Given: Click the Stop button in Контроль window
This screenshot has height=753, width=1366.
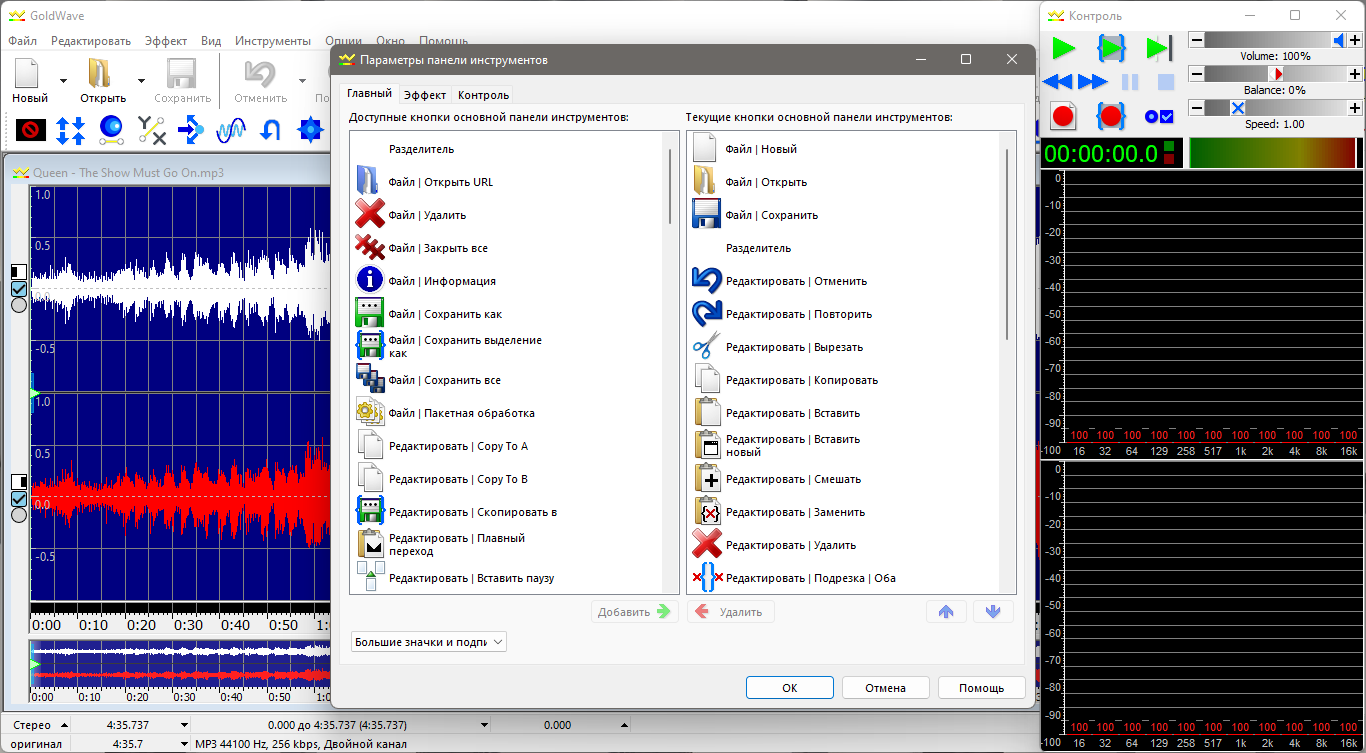Looking at the screenshot, I should [1166, 82].
